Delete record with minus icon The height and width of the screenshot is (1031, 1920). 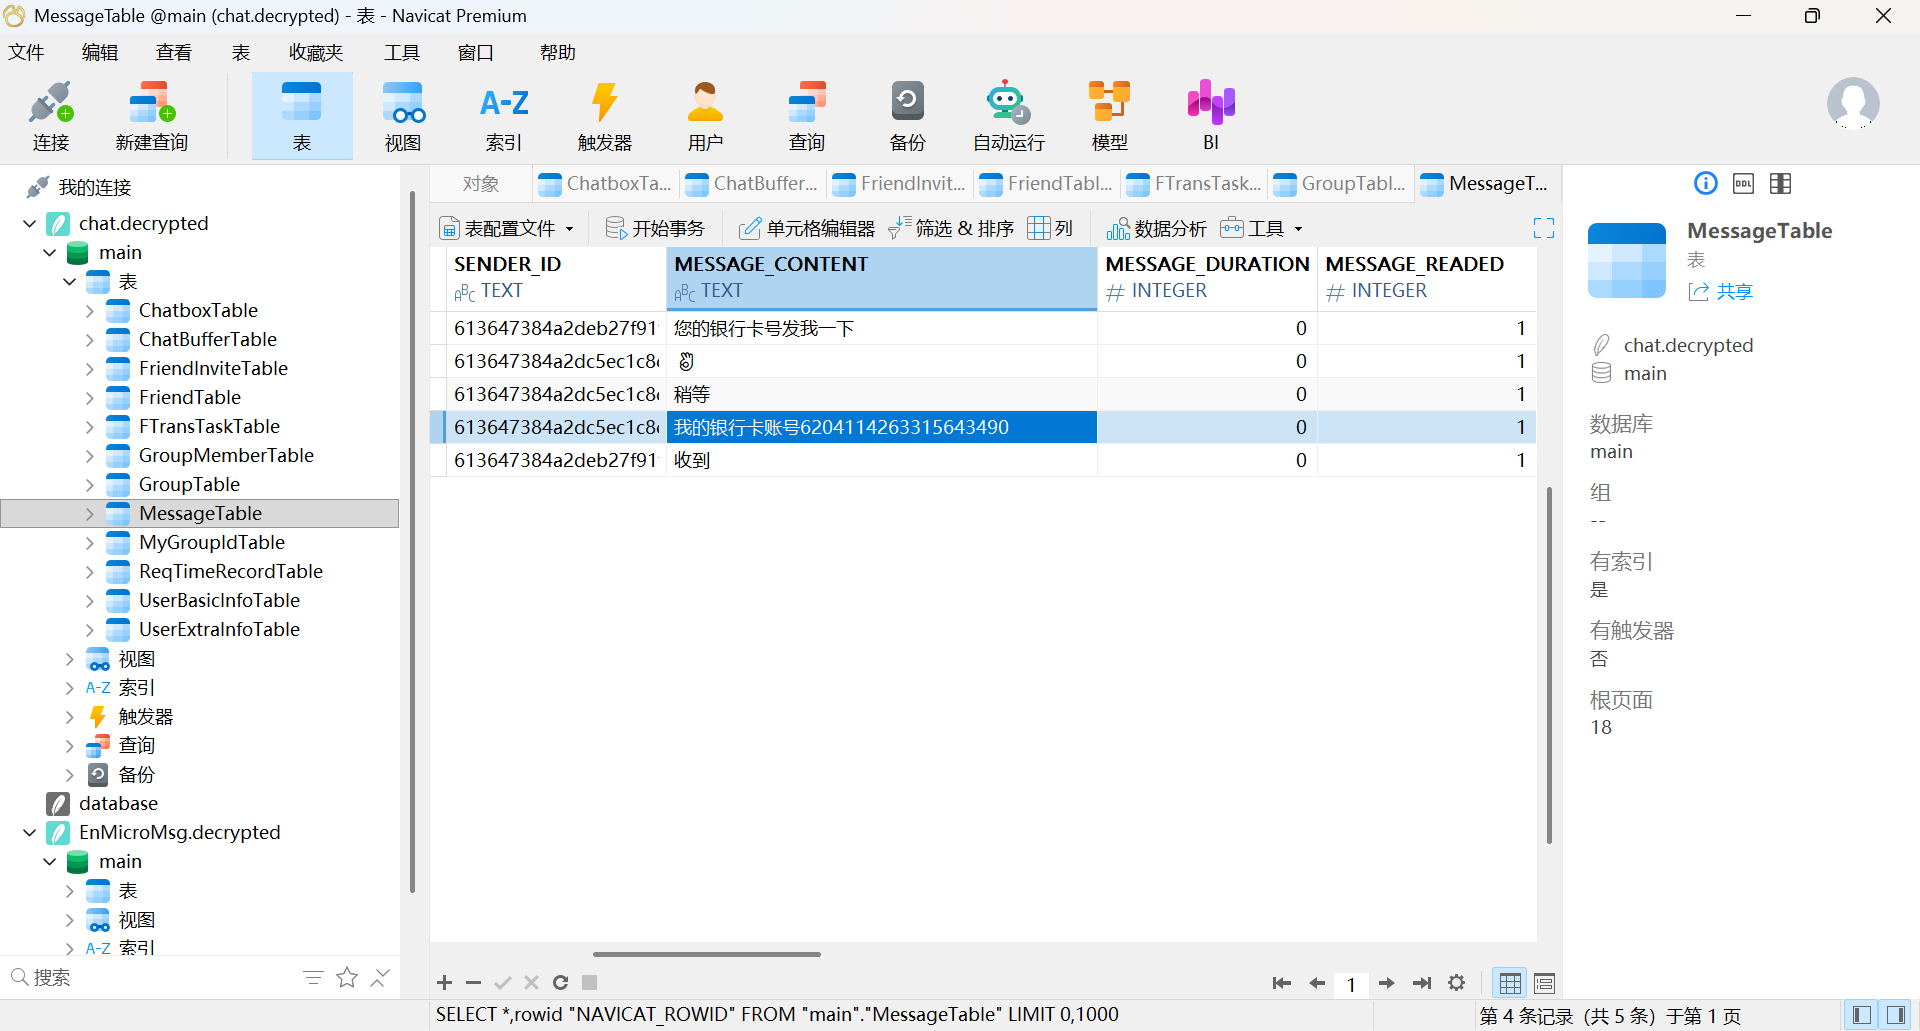474,983
